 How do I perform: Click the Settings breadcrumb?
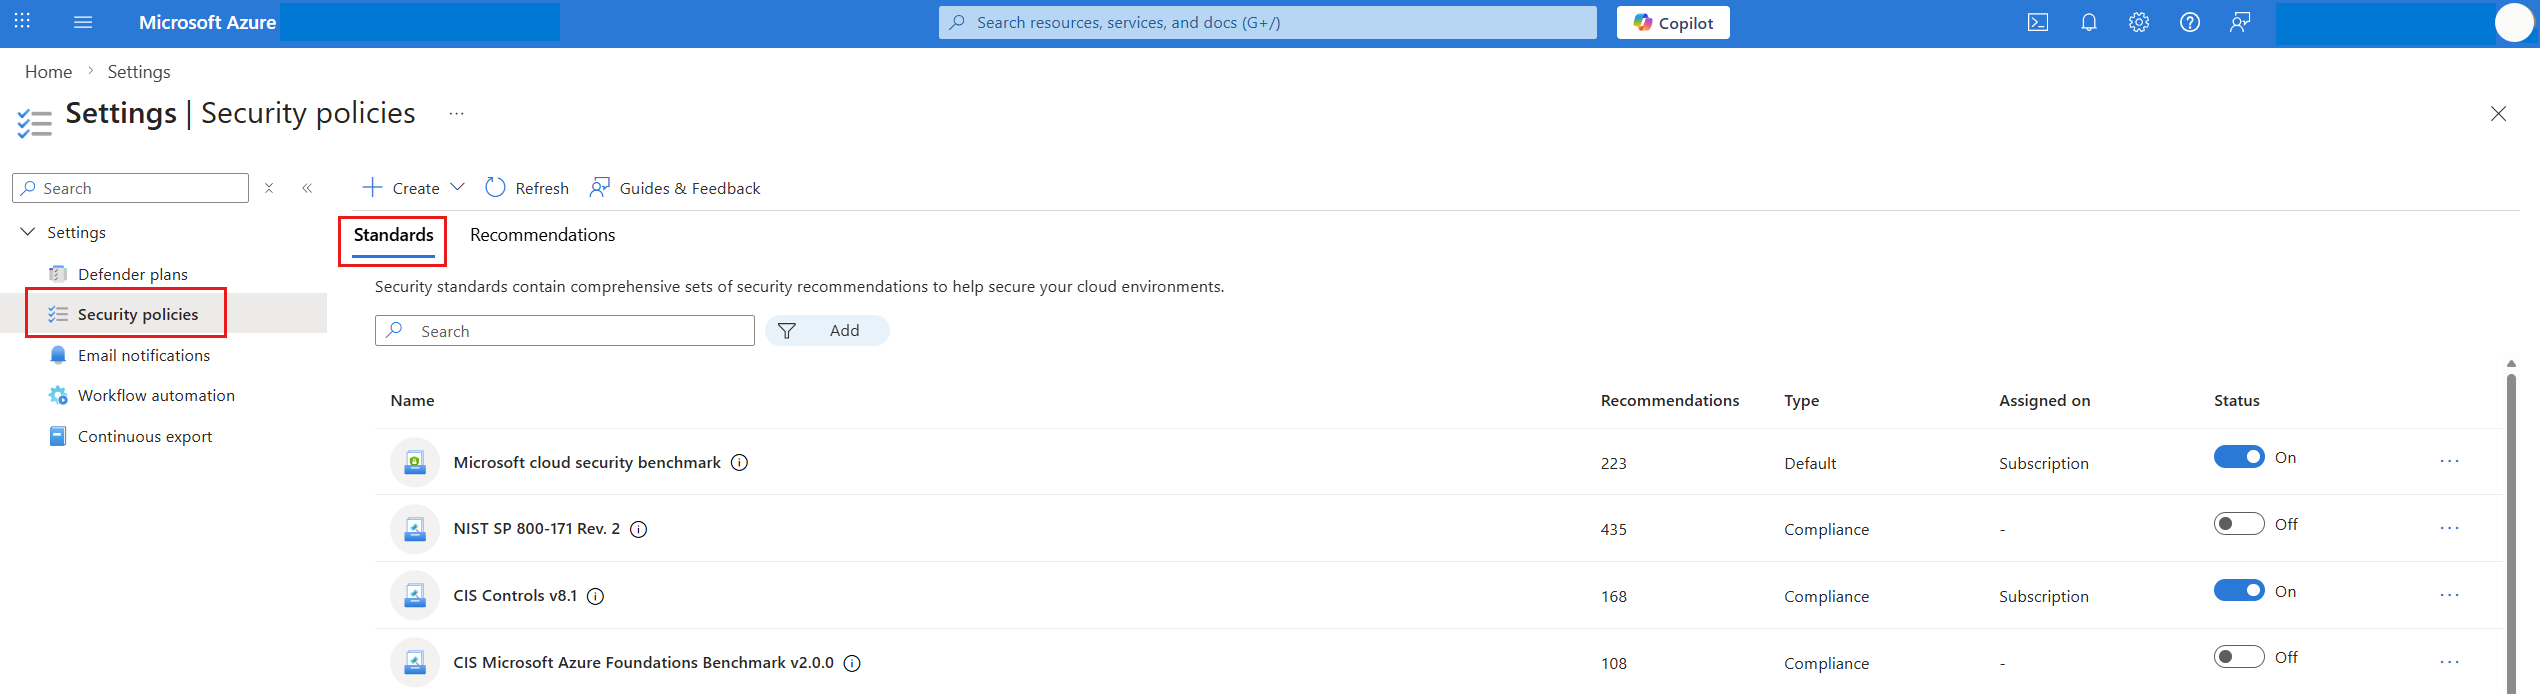[x=139, y=72]
